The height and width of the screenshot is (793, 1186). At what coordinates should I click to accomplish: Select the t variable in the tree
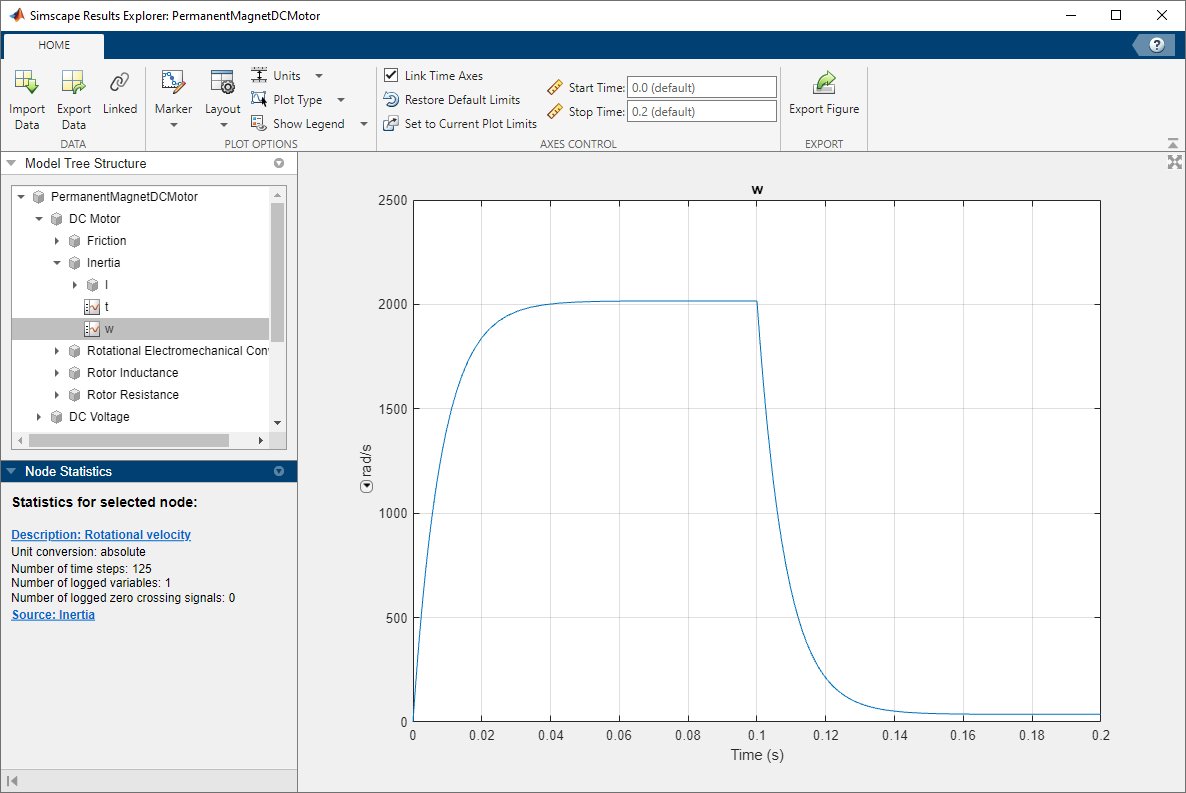(x=106, y=307)
